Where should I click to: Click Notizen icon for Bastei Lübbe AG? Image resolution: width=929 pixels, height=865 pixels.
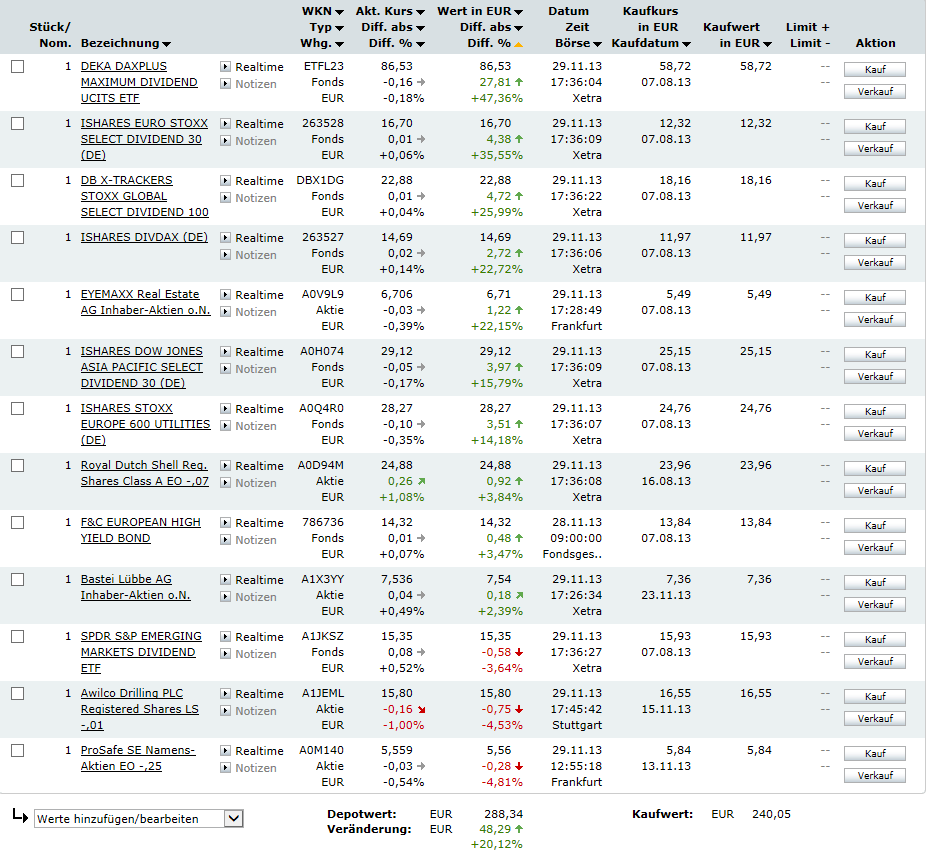click(225, 597)
